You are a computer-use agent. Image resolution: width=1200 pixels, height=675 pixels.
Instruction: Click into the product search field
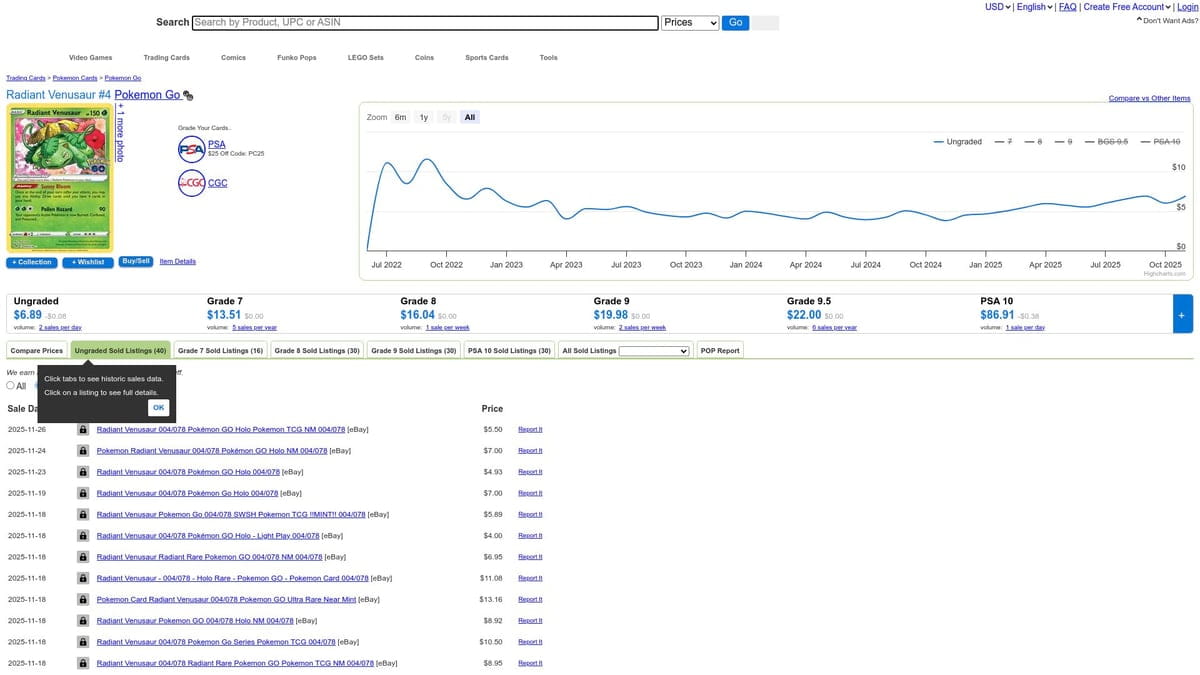424,22
